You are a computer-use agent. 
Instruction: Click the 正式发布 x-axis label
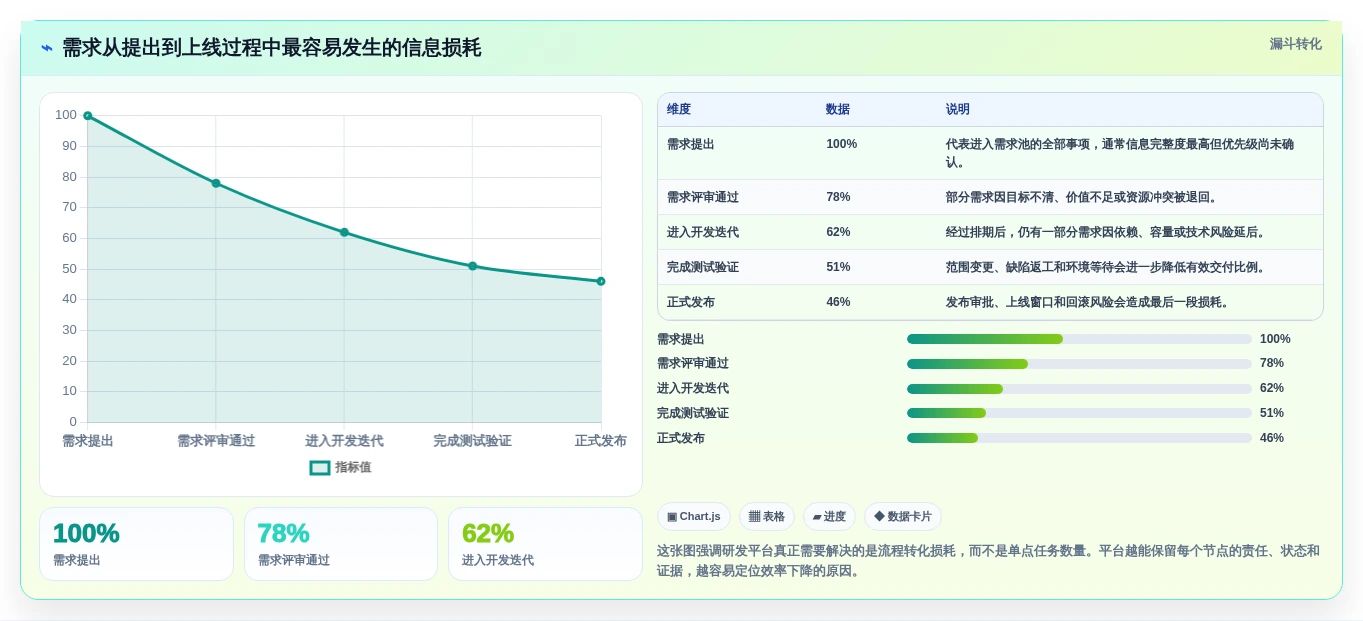pos(601,441)
